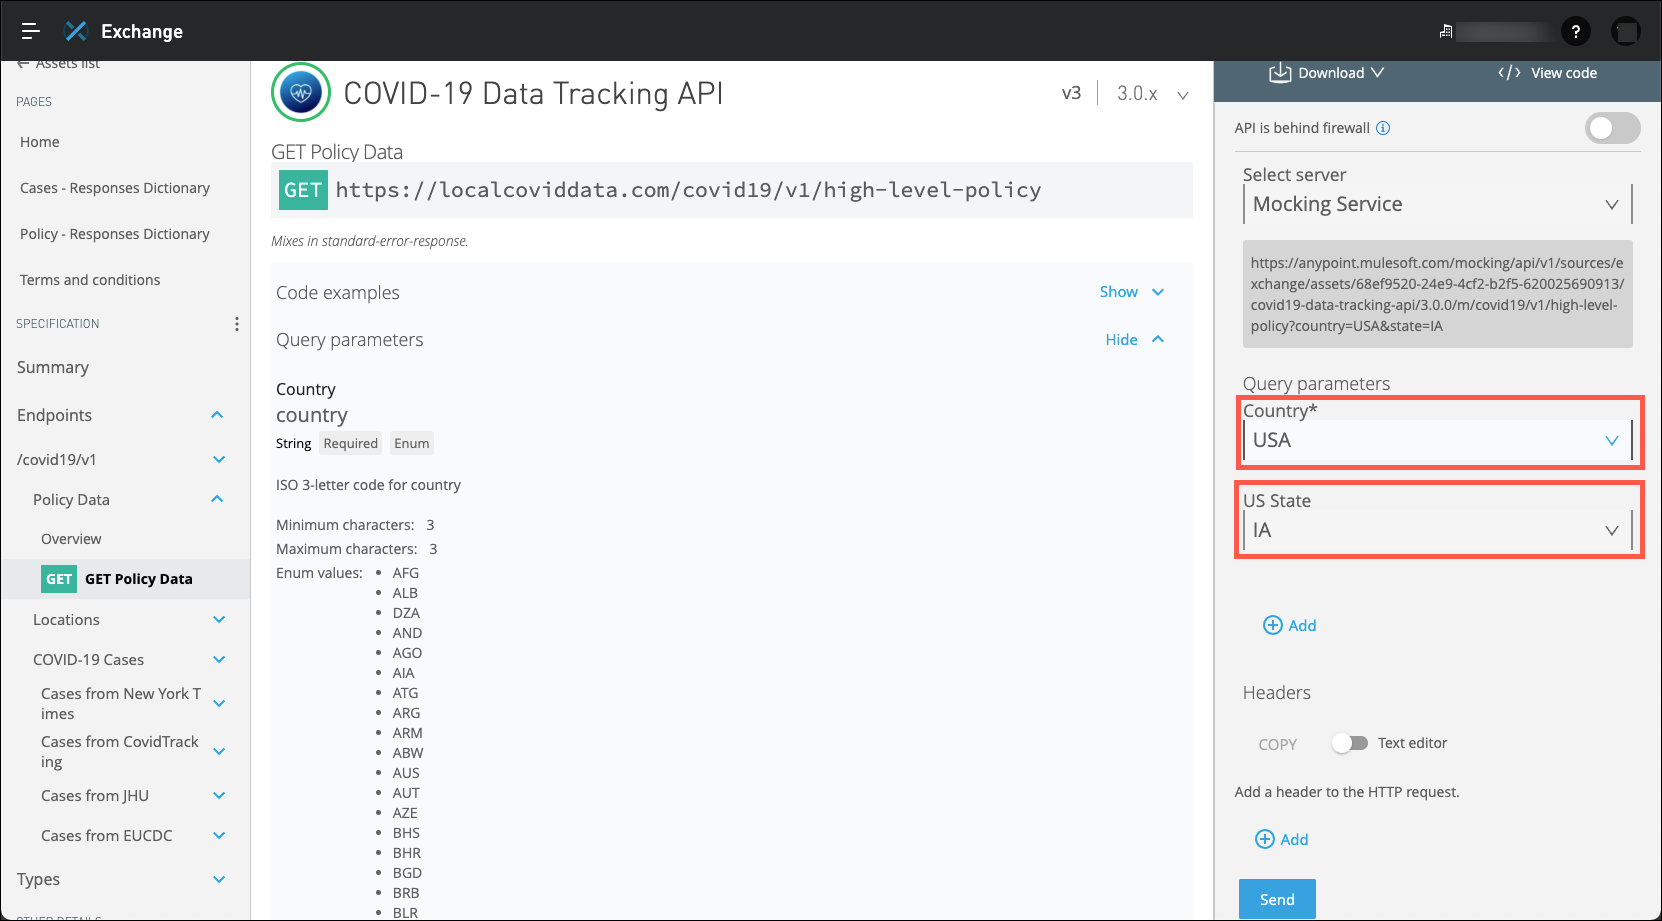Open Terms and conditions page

90,280
